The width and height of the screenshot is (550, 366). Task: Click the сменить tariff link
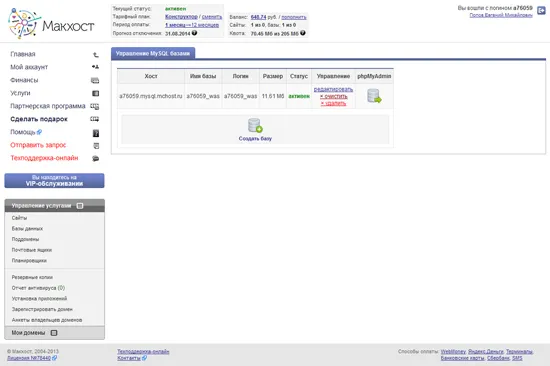(212, 16)
